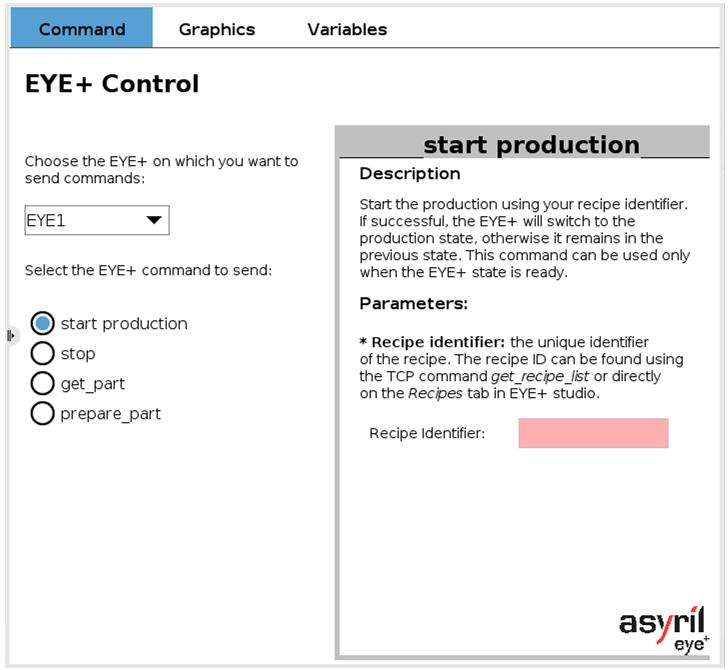Select the stop command radio button
Screen dimensions: 728x670
pos(43,353)
